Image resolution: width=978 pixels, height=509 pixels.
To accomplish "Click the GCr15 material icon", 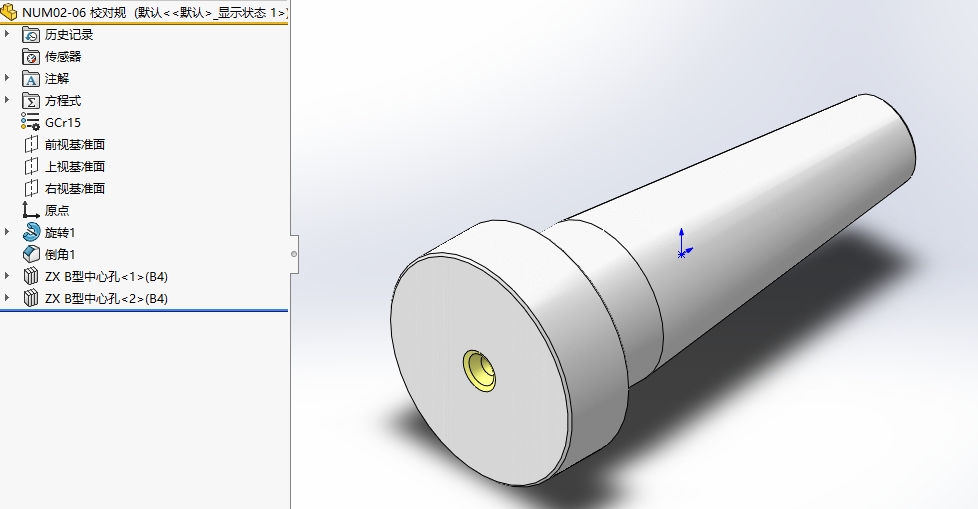I will pos(31,122).
